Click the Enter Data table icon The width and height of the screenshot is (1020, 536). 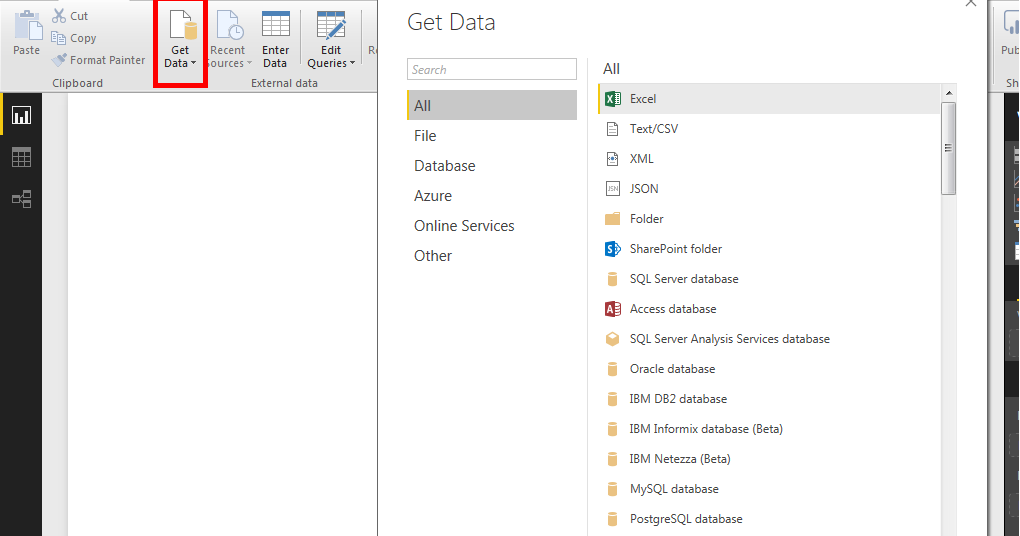pos(275,30)
